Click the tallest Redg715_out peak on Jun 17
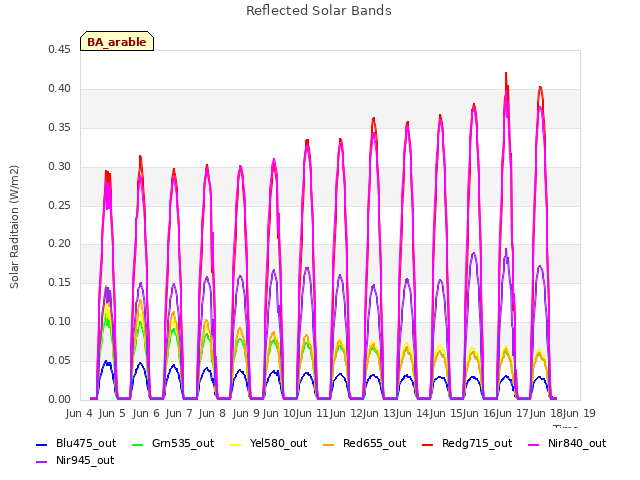This screenshot has width=640, height=480. (x=540, y=87)
